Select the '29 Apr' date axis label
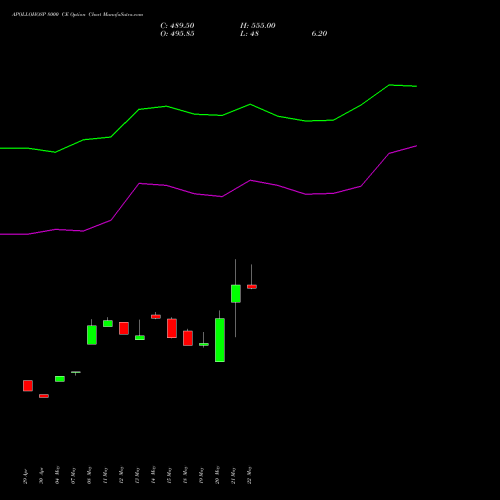Image resolution: width=500 pixels, height=500 pixels. pos(26,476)
